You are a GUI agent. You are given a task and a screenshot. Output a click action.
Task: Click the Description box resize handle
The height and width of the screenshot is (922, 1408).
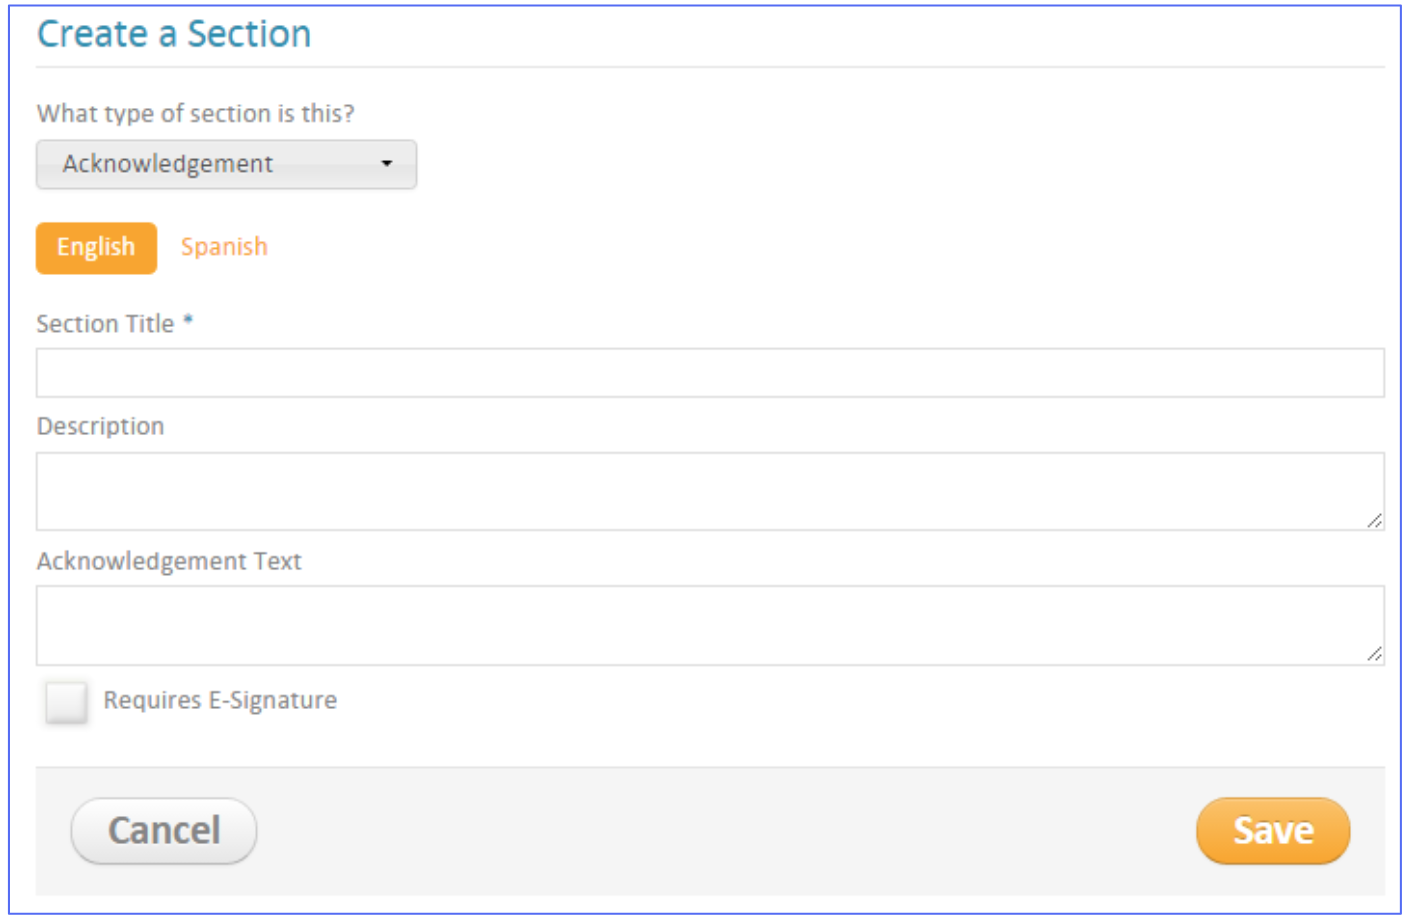pyautogui.click(x=1375, y=520)
